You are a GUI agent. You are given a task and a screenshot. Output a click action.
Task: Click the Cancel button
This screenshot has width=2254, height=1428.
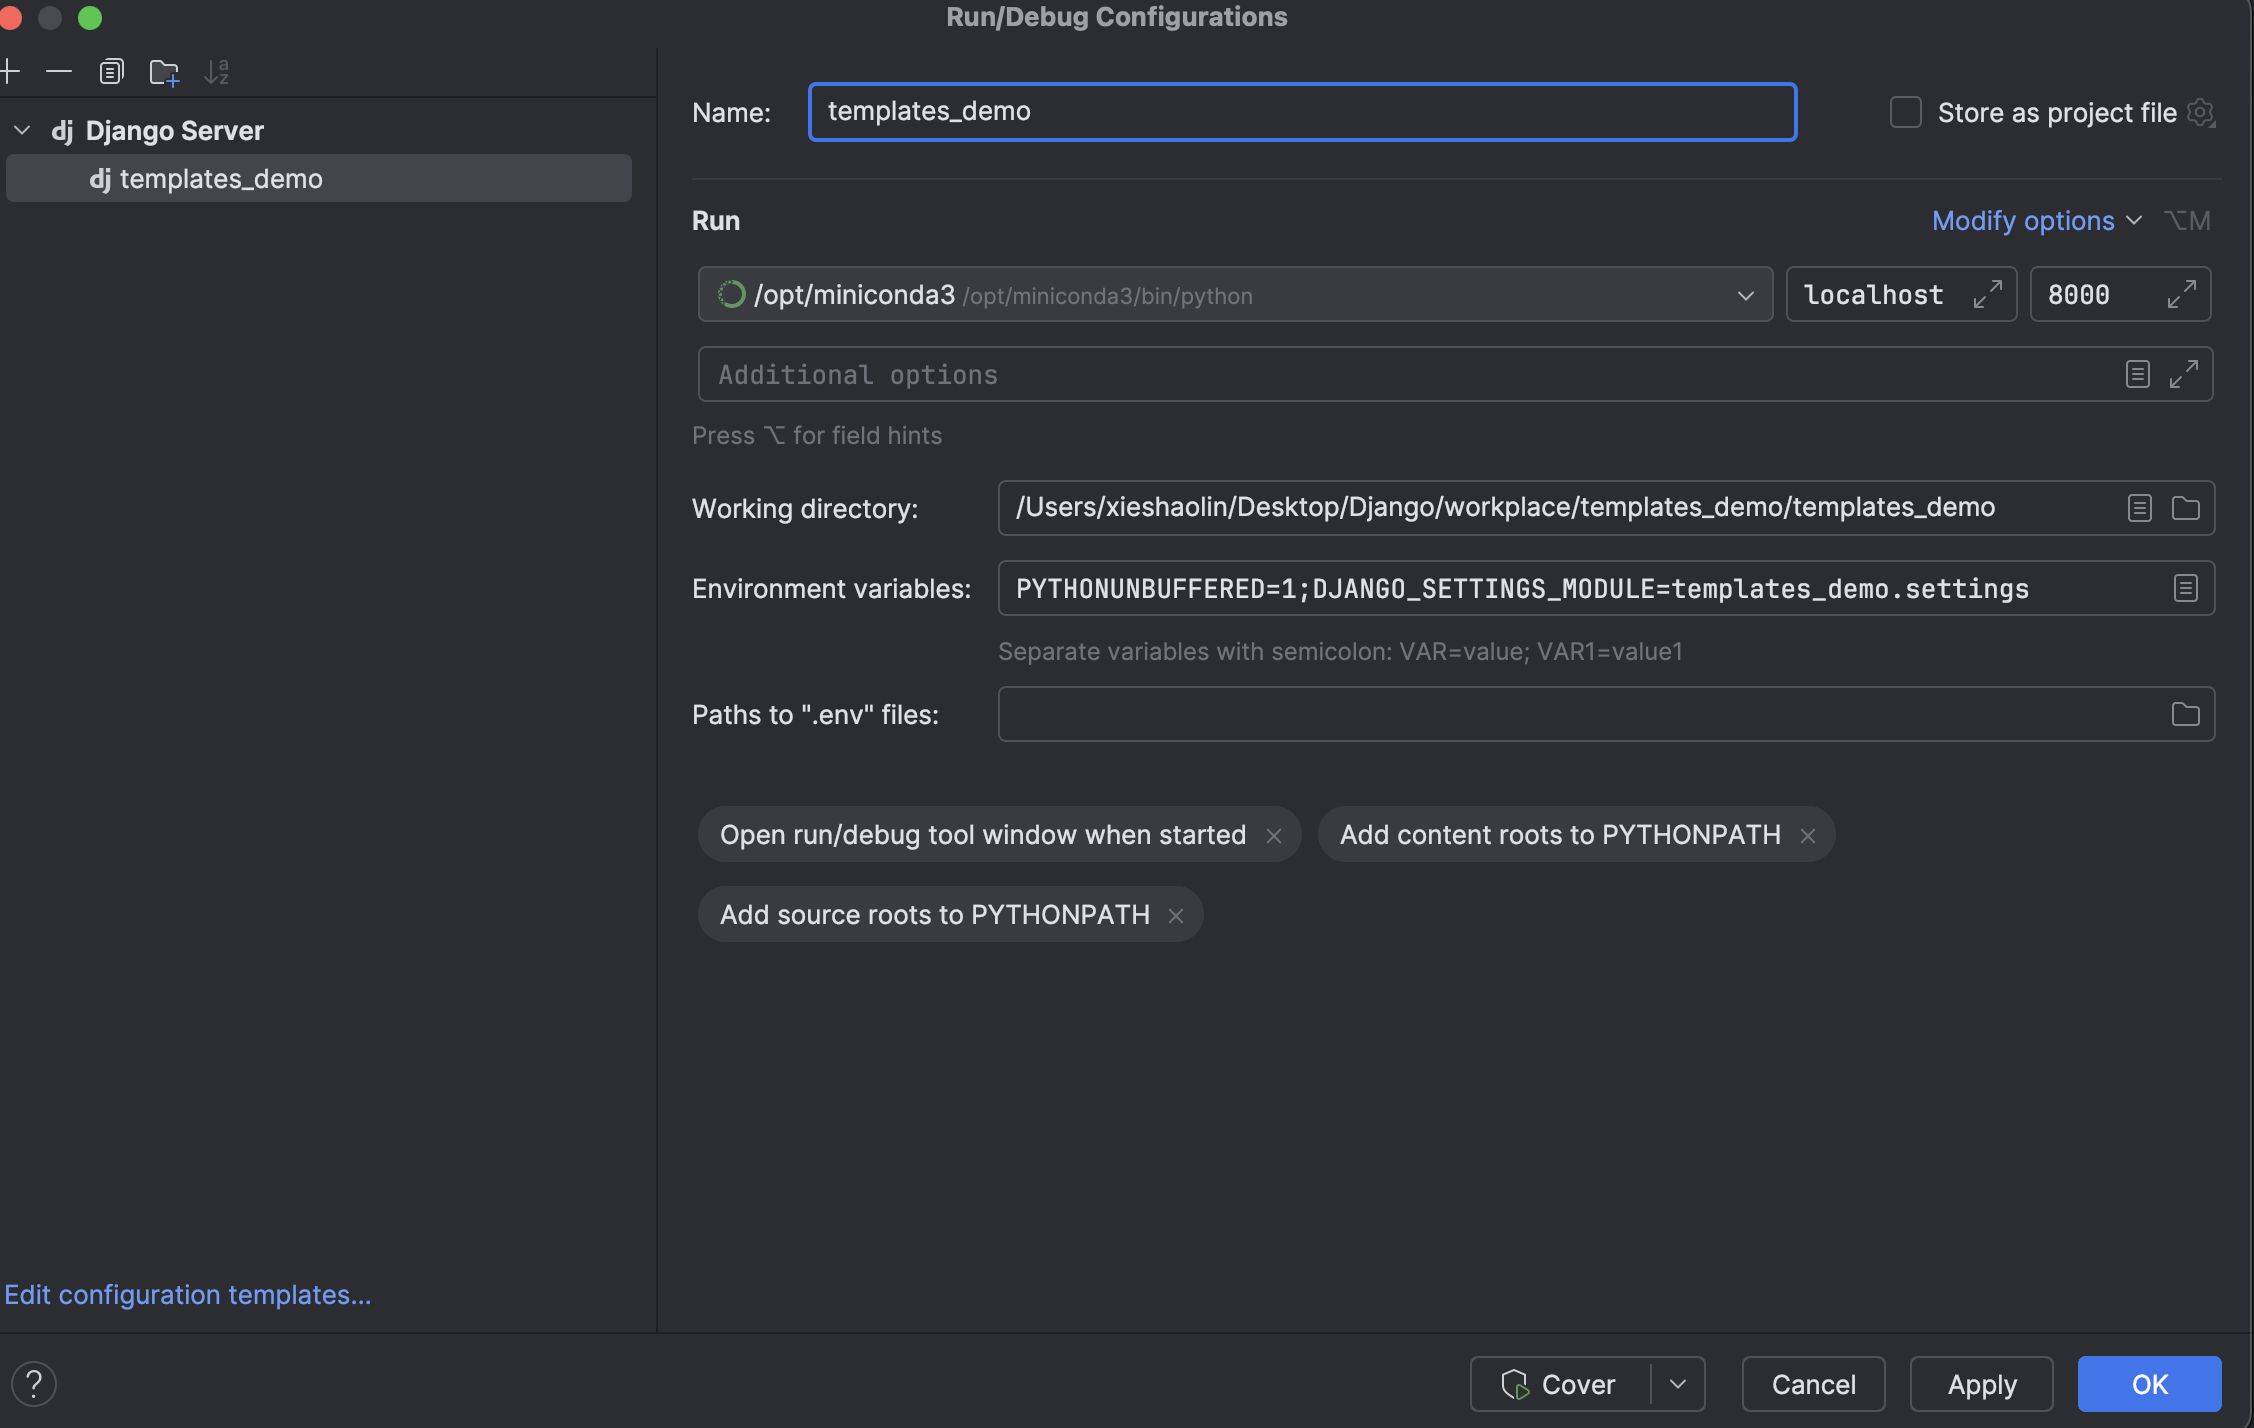(x=1814, y=1385)
